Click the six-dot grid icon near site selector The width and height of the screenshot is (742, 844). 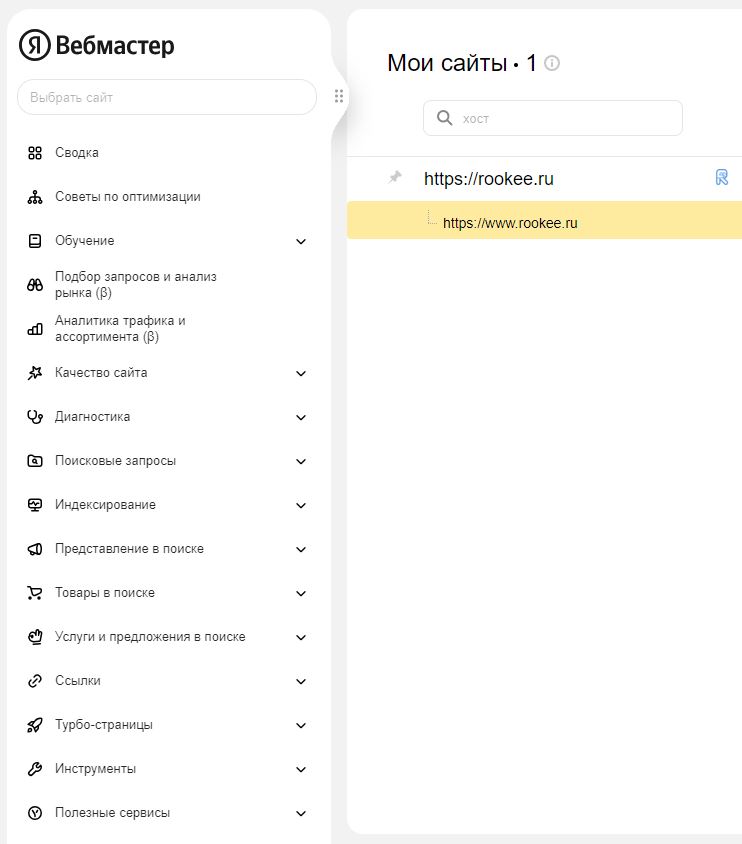tap(339, 97)
